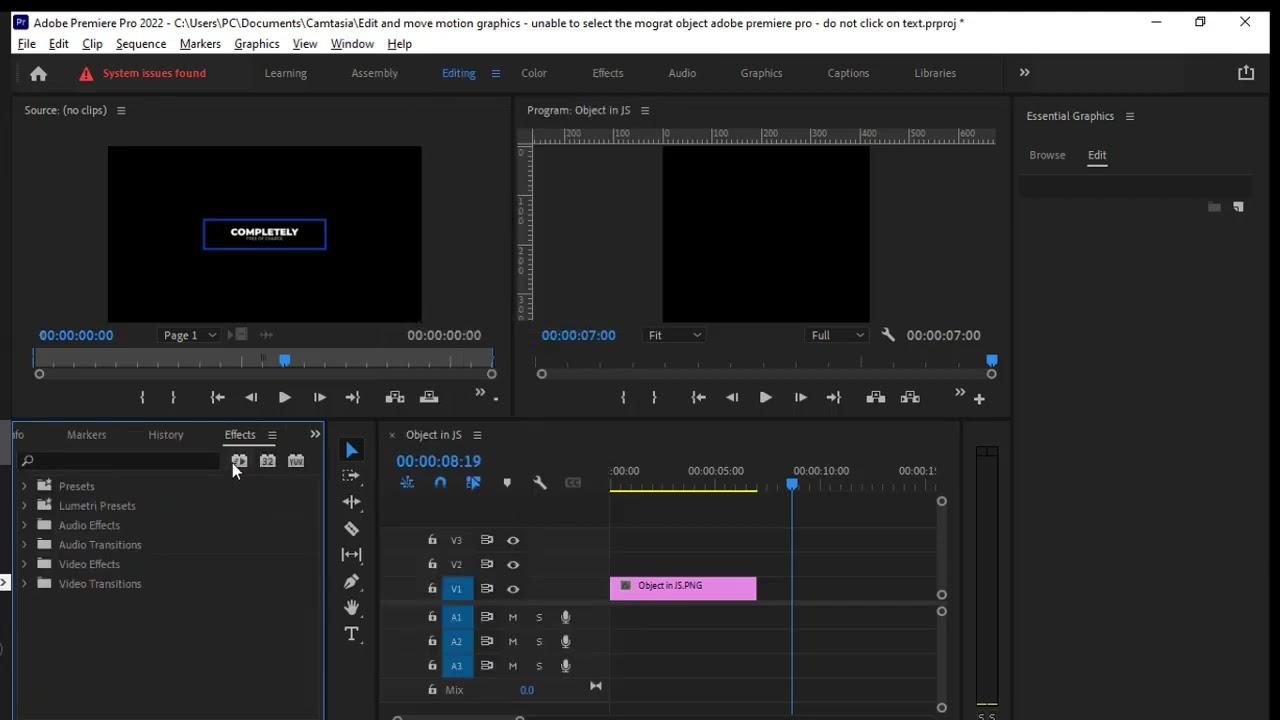Expand the Video Effects folder
1280x720 pixels.
point(24,564)
